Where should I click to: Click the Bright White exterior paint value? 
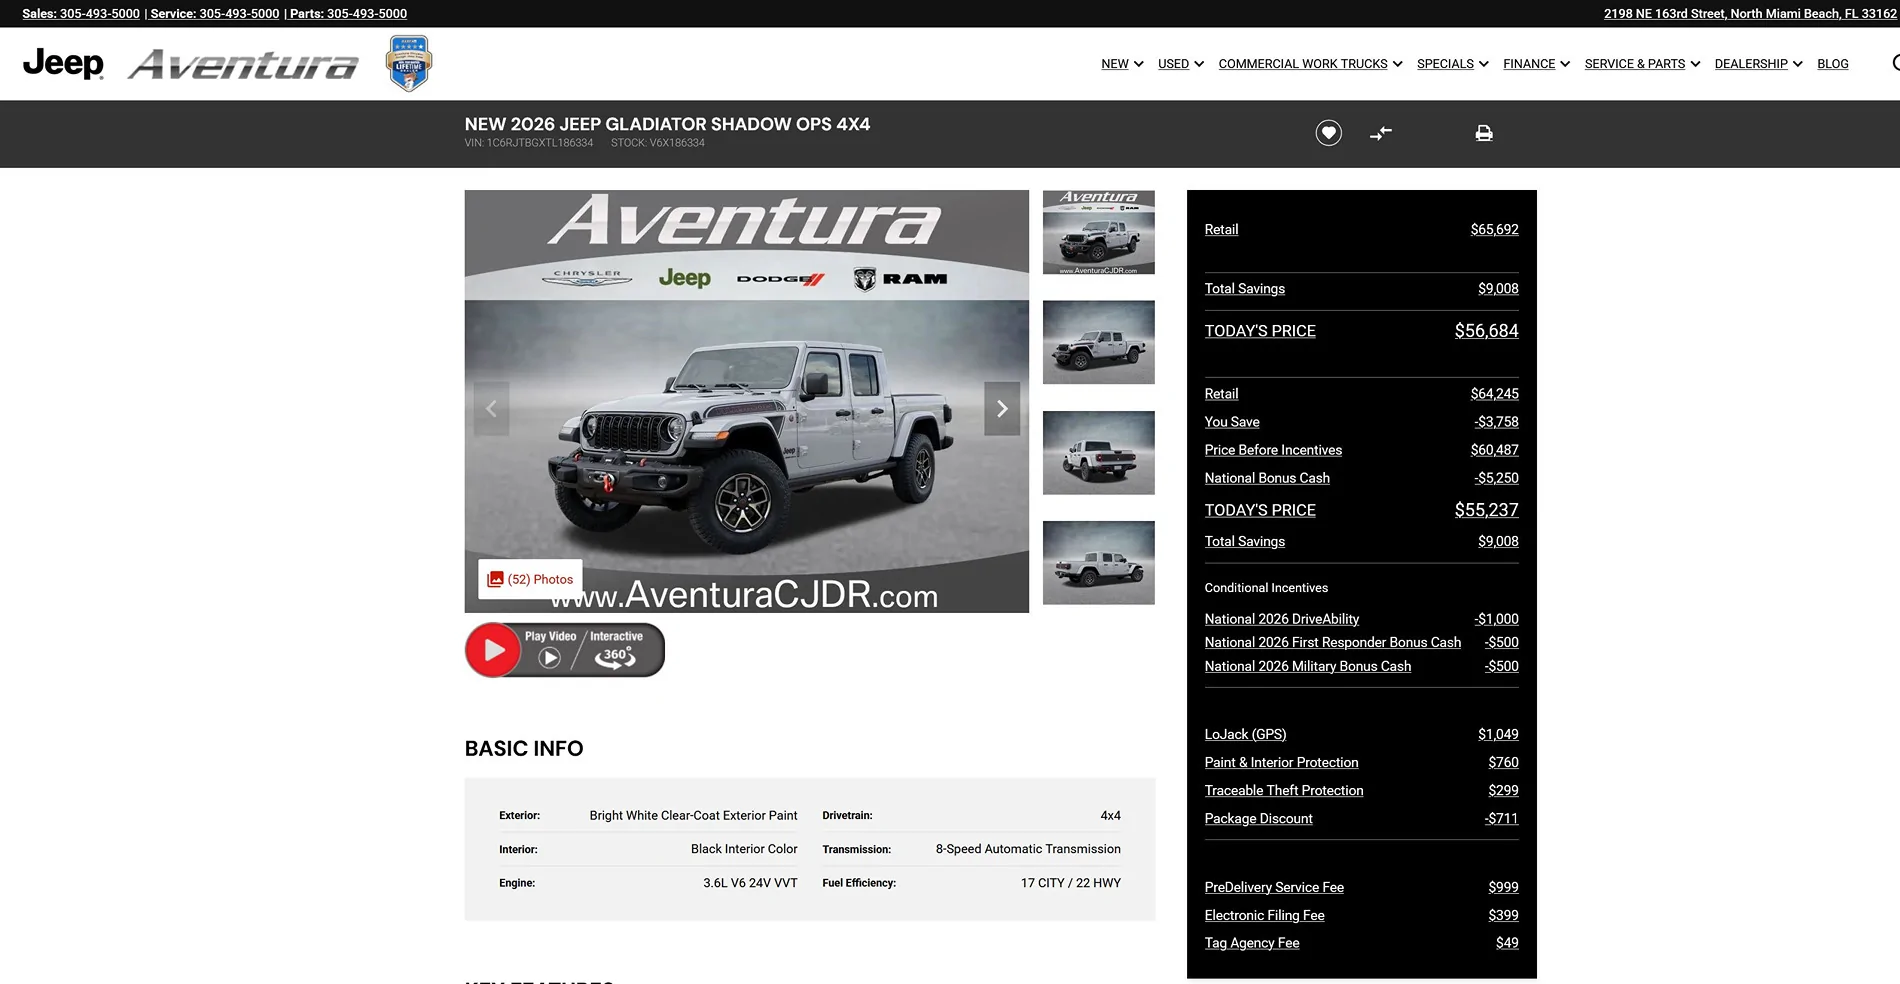click(693, 816)
